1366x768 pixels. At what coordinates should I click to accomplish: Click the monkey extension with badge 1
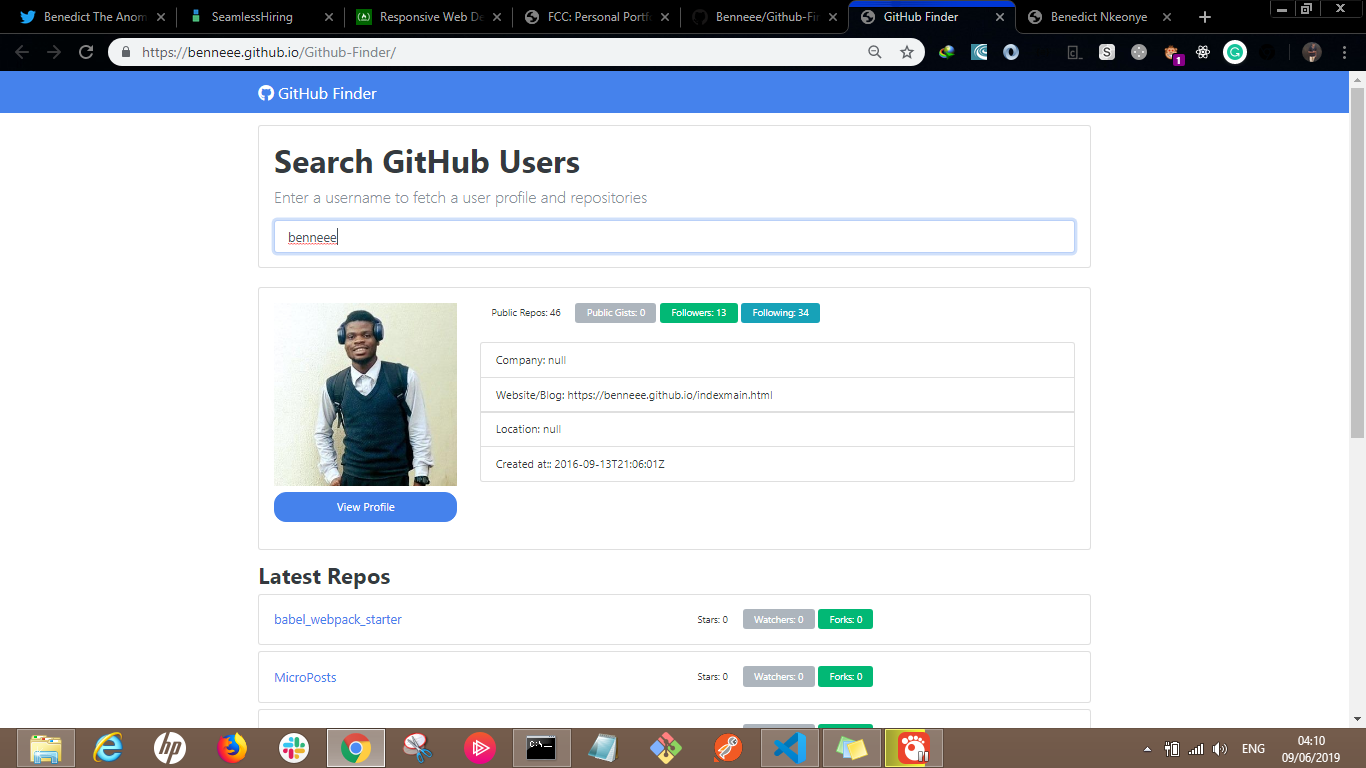coord(1173,53)
